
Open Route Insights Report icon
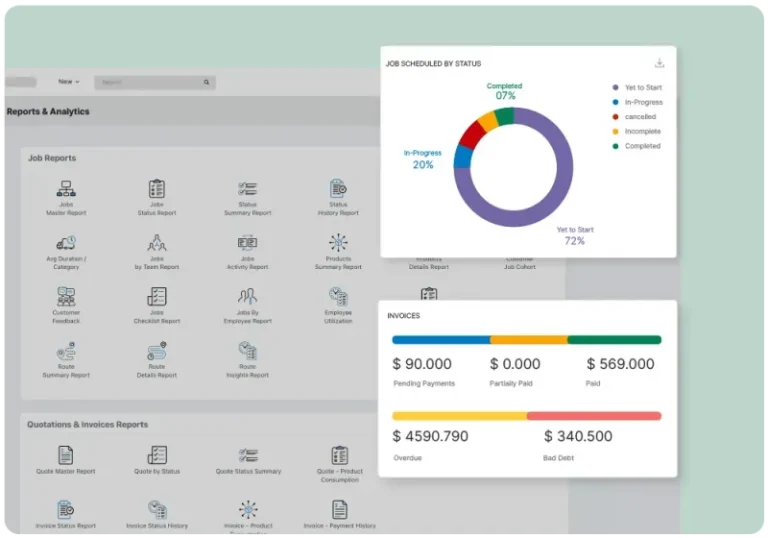[x=248, y=351]
